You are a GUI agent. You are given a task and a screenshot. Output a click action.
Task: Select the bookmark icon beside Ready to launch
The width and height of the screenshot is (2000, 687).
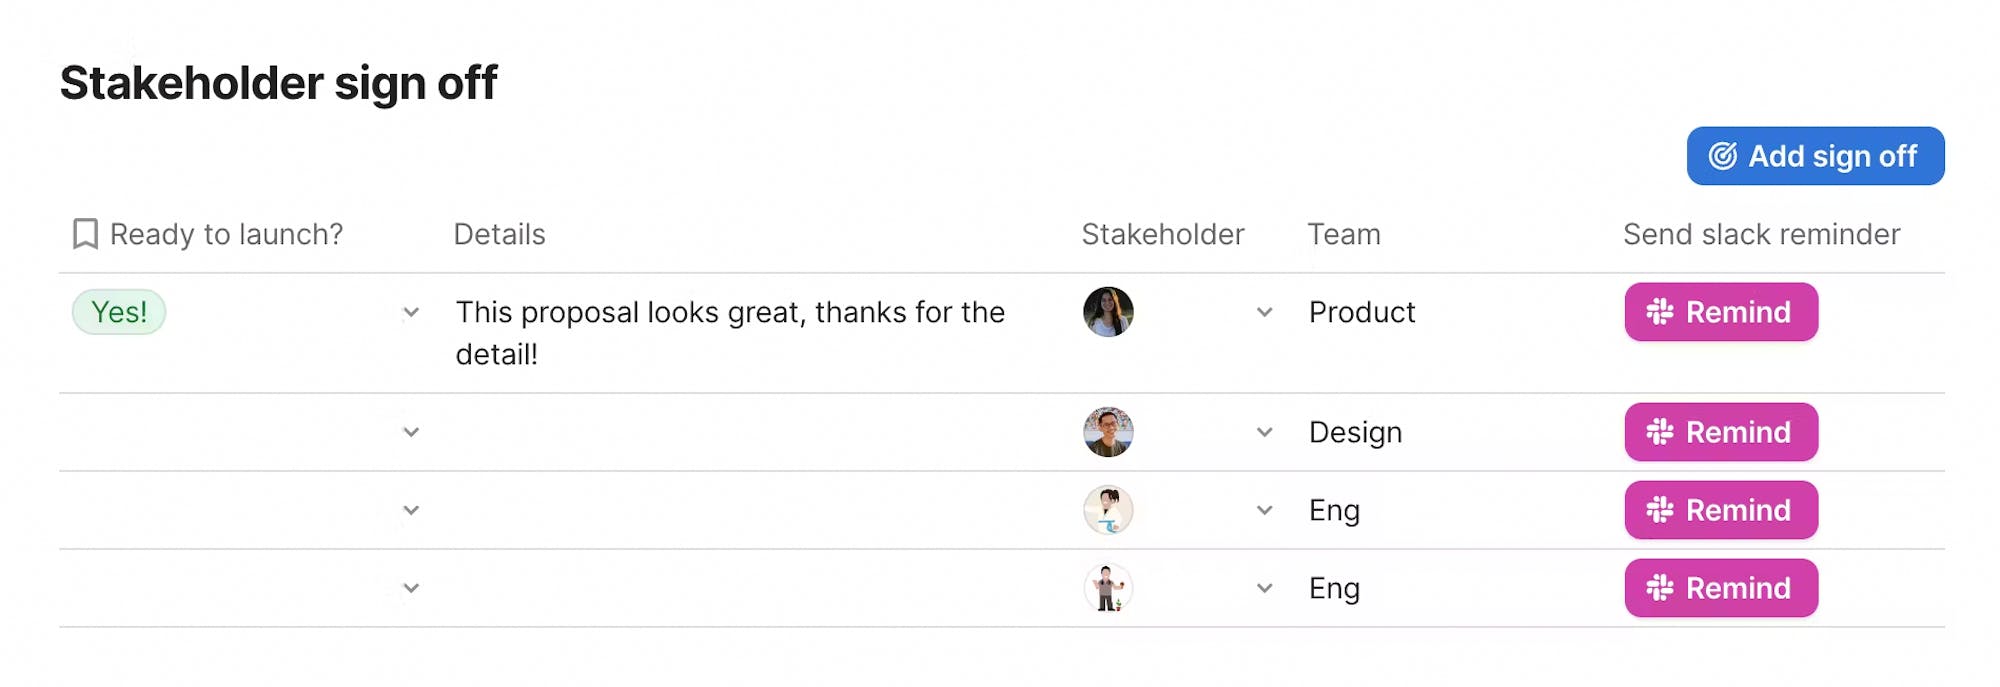(86, 234)
